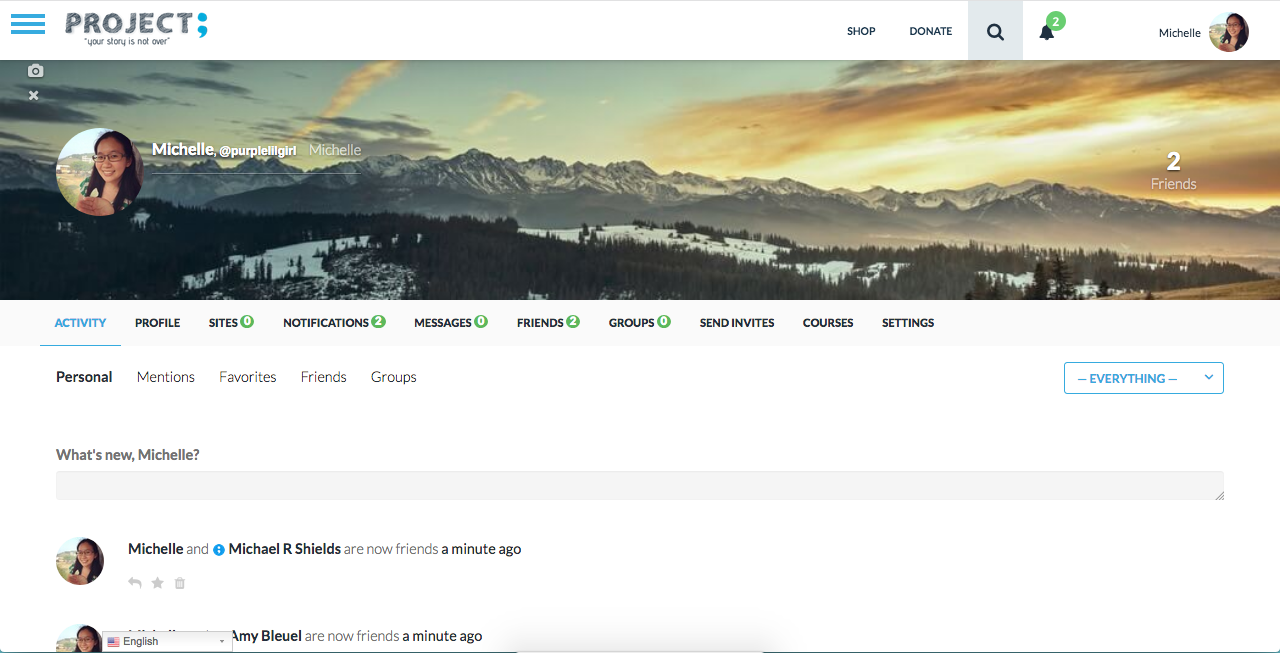Click the What's new text box
Screen dimensions: 1280x653
click(x=640, y=486)
